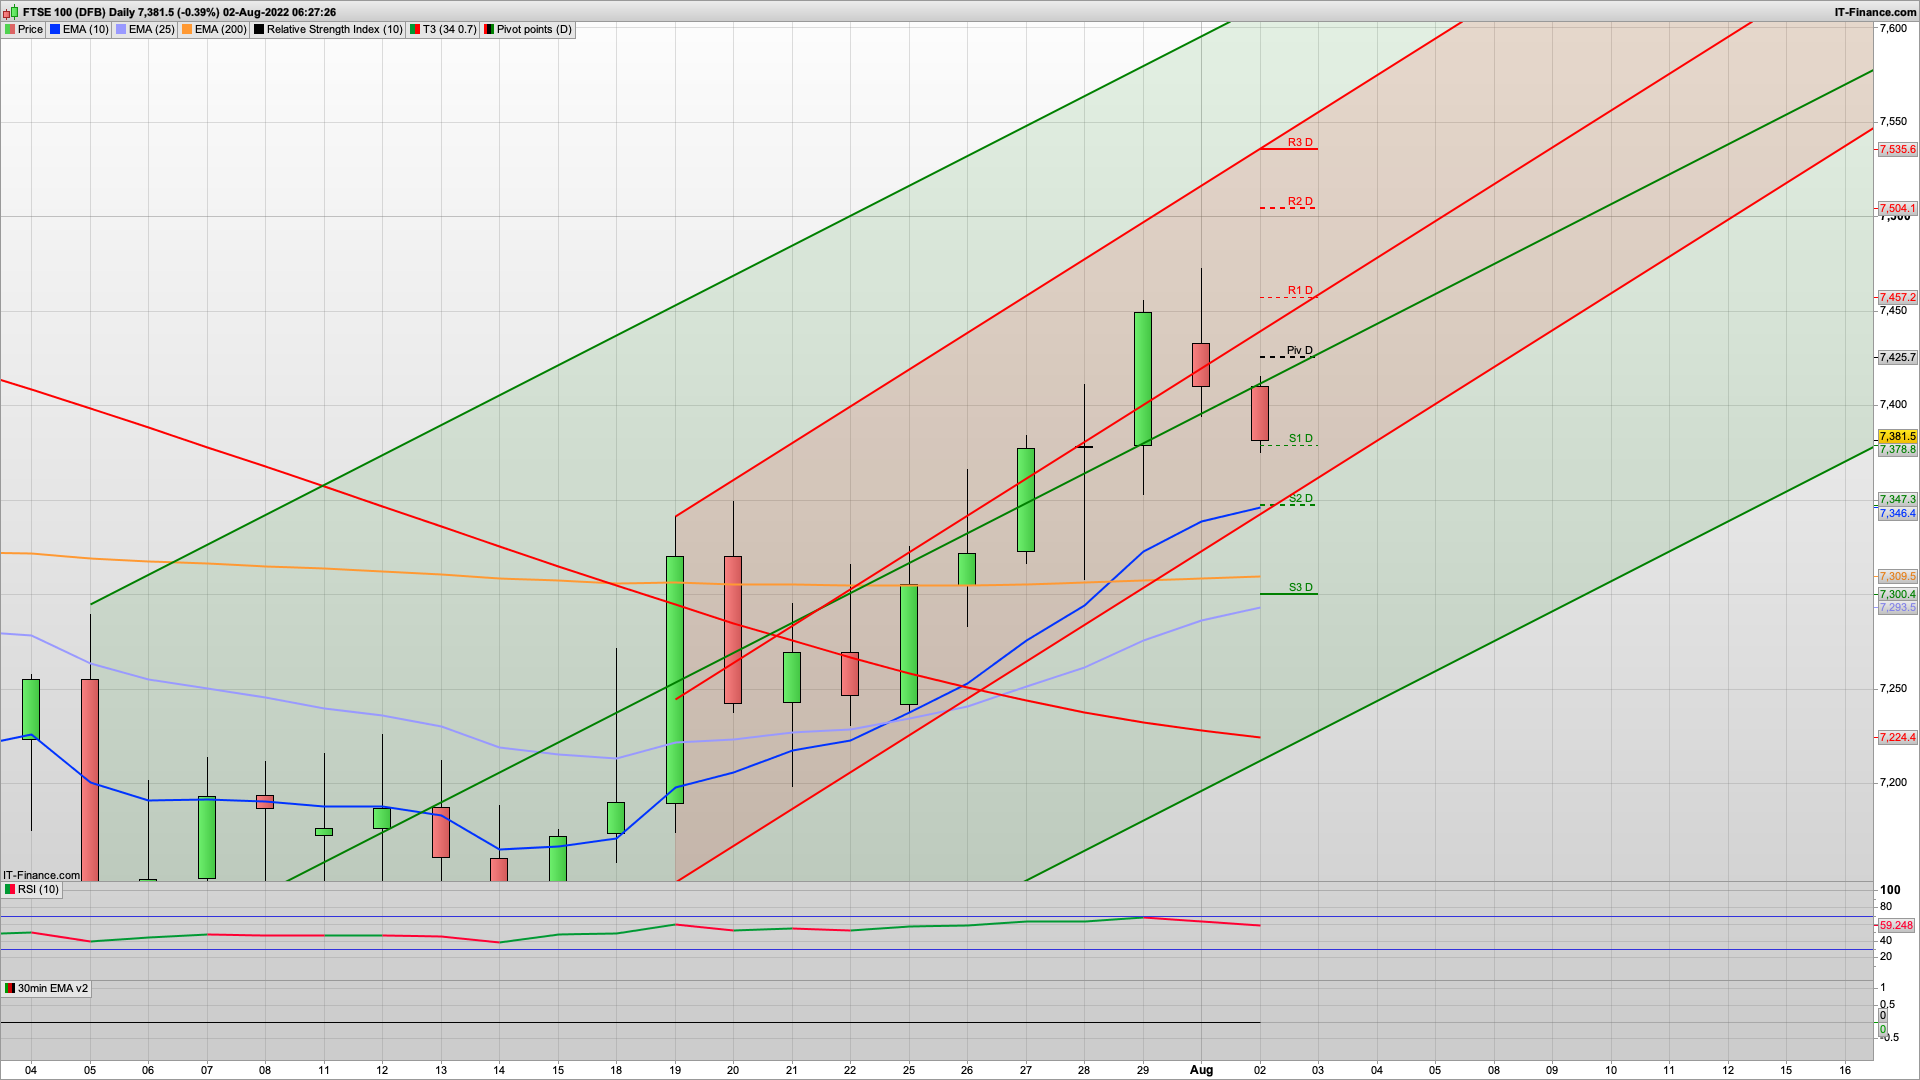Viewport: 1920px width, 1080px height.
Task: Click the IT-Finance.com watermark link above RSI panel
Action: [41, 875]
